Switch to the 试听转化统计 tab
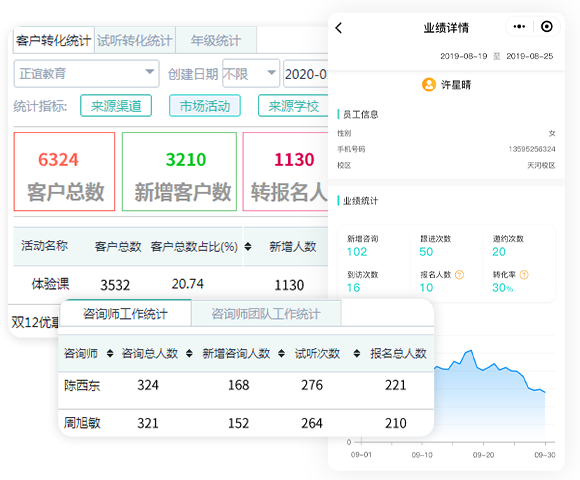580x480 pixels. (135, 40)
